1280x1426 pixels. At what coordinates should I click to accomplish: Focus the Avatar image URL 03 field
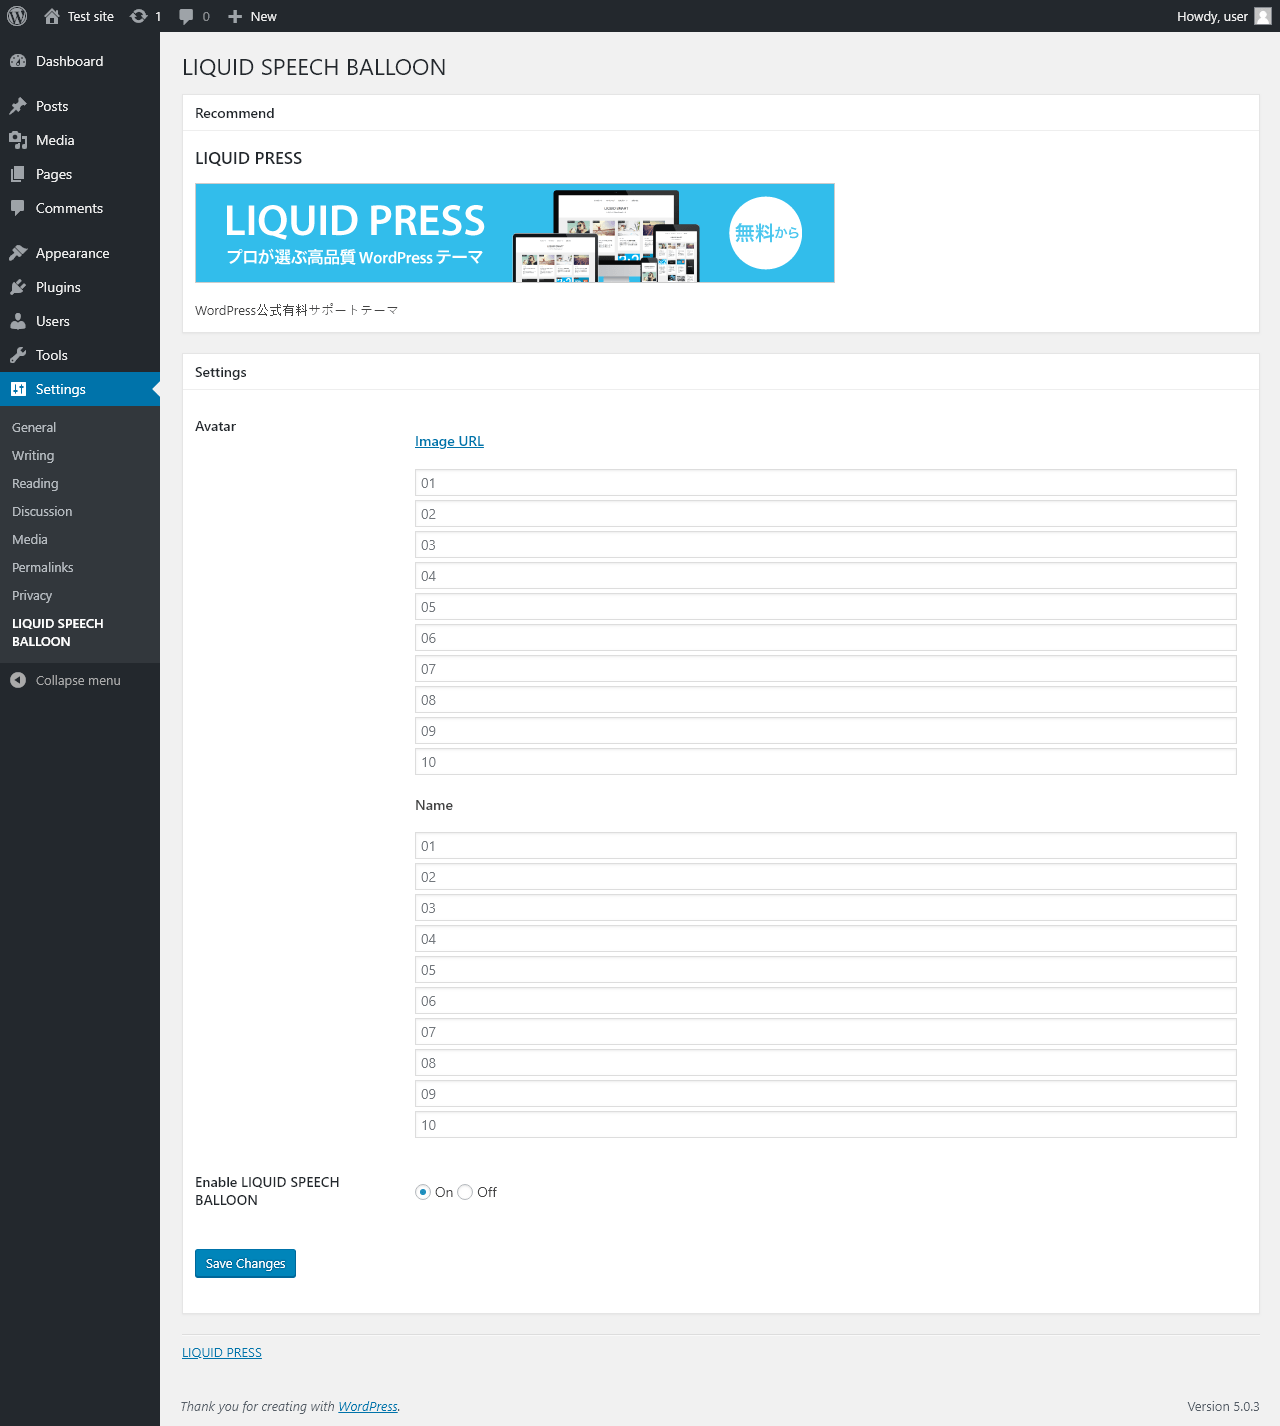pos(826,545)
